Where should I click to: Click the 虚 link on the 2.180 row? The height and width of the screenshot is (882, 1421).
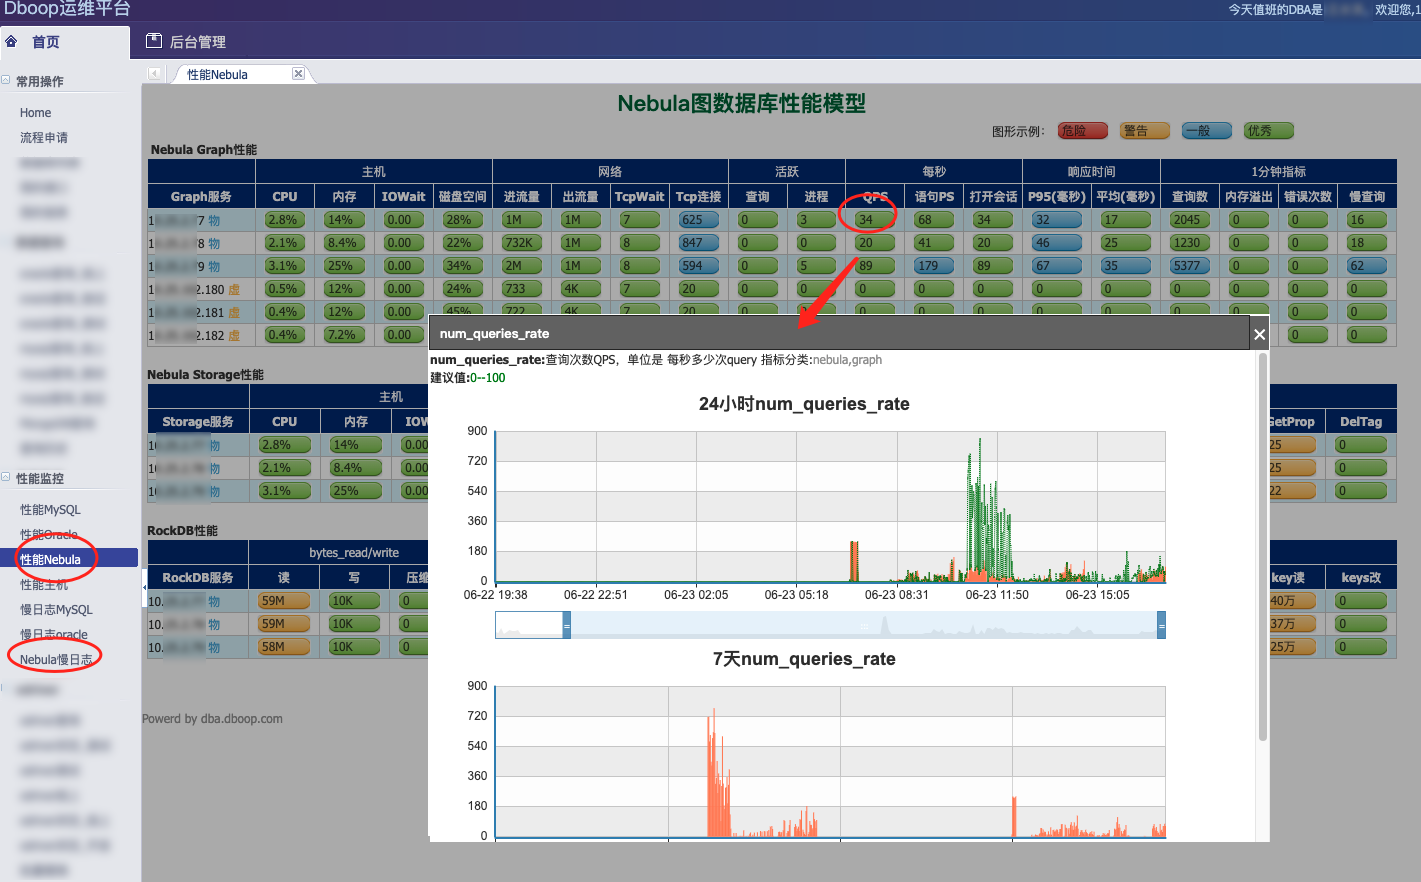pyautogui.click(x=234, y=290)
